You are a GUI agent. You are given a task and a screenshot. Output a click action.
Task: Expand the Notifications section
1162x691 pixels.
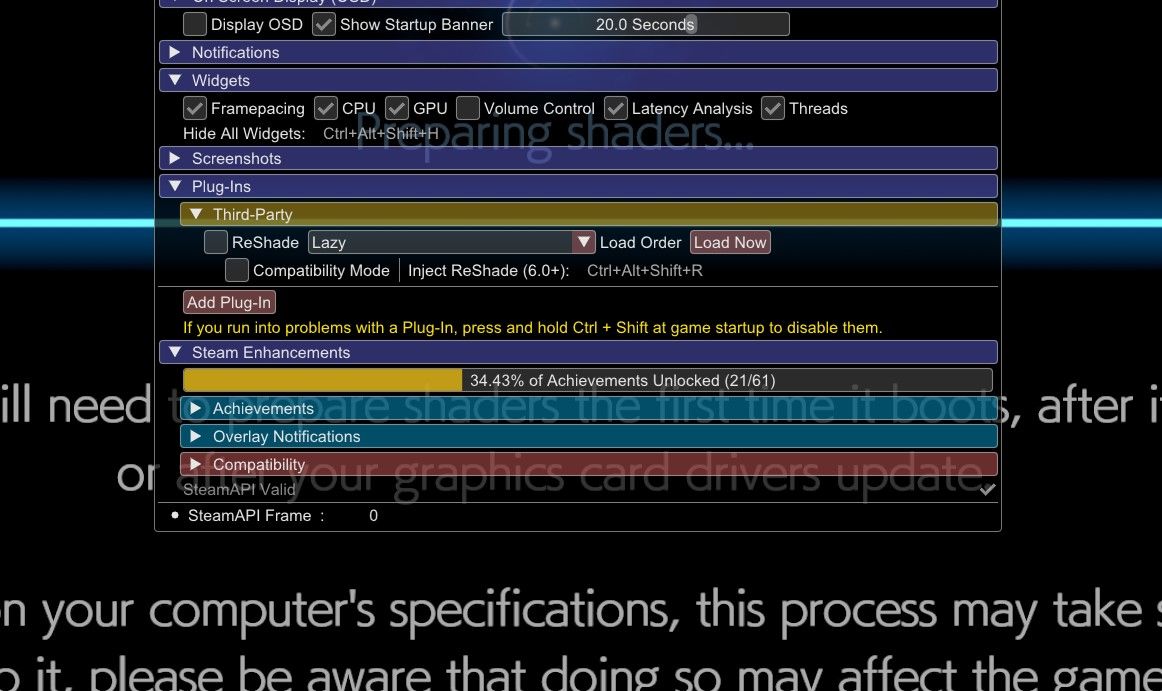578,53
